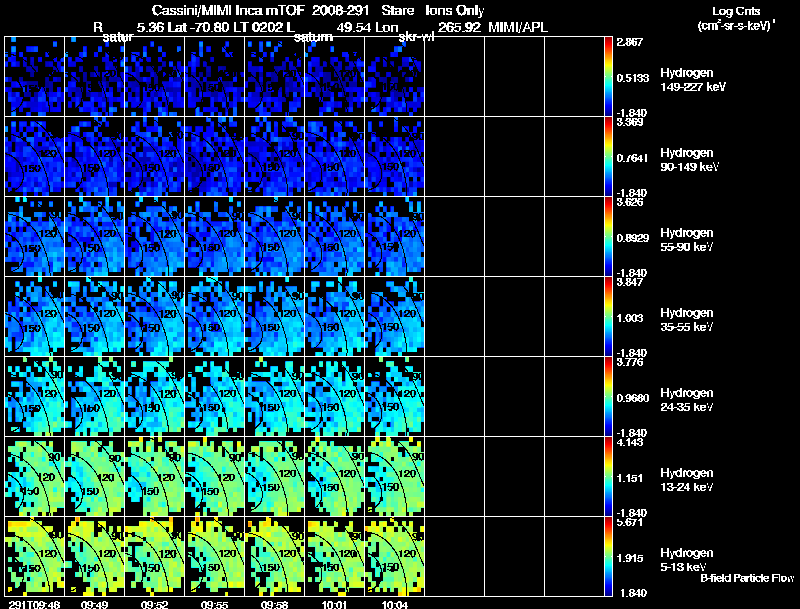Click the '0.7641' colorbar midpoint value
The height and width of the screenshot is (609, 800).
click(x=633, y=158)
